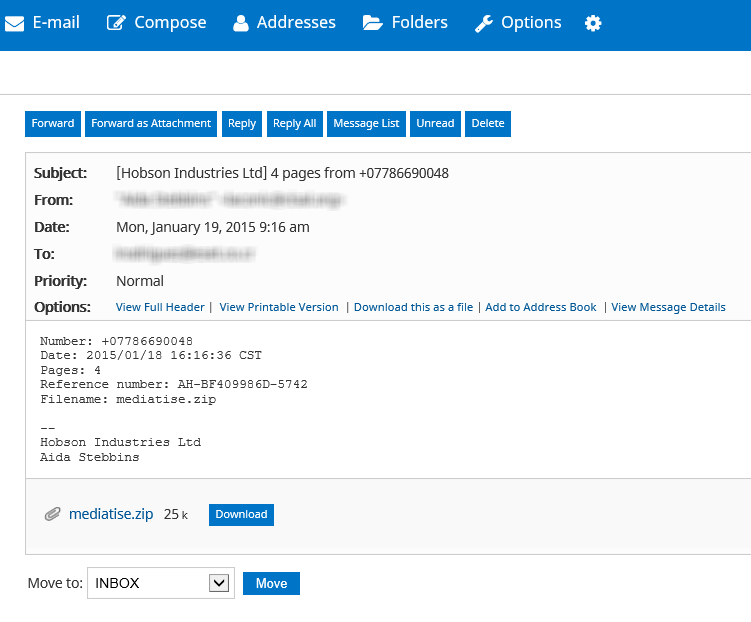751x622 pixels.
Task: Click the envelope E-mail icon
Action: pos(14,23)
